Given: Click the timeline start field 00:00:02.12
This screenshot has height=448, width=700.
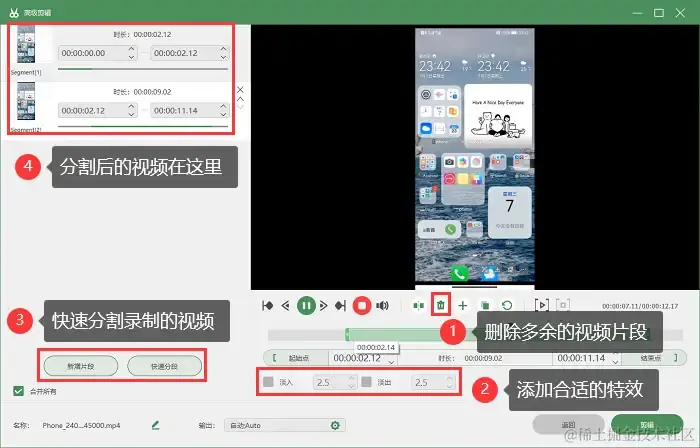Looking at the screenshot, I should click(362, 358).
